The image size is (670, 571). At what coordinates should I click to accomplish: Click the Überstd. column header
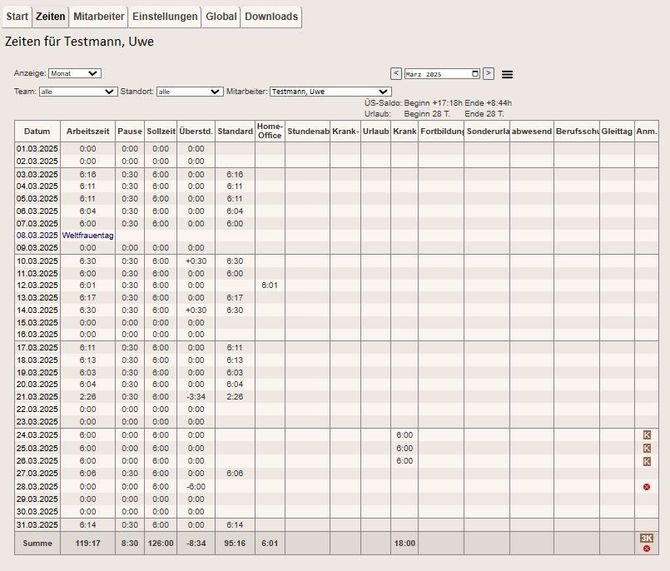[196, 131]
